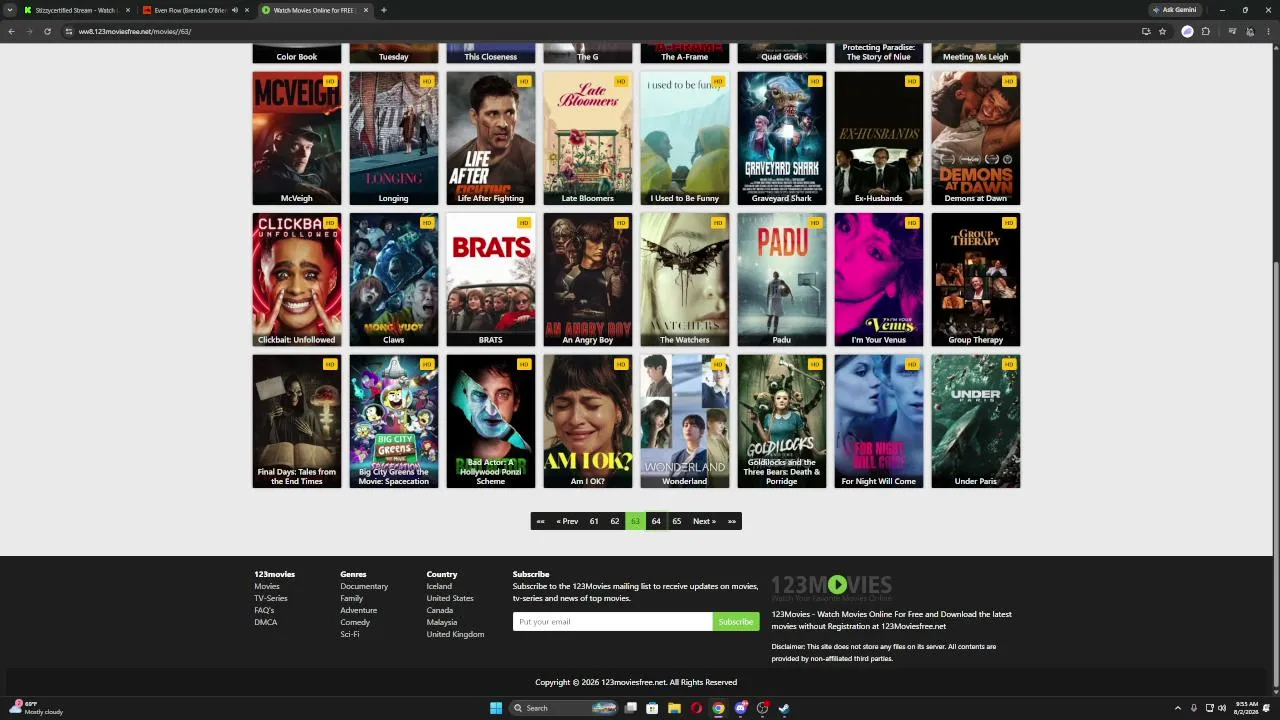
Task: Go to the Next page in pagination
Action: pos(704,521)
